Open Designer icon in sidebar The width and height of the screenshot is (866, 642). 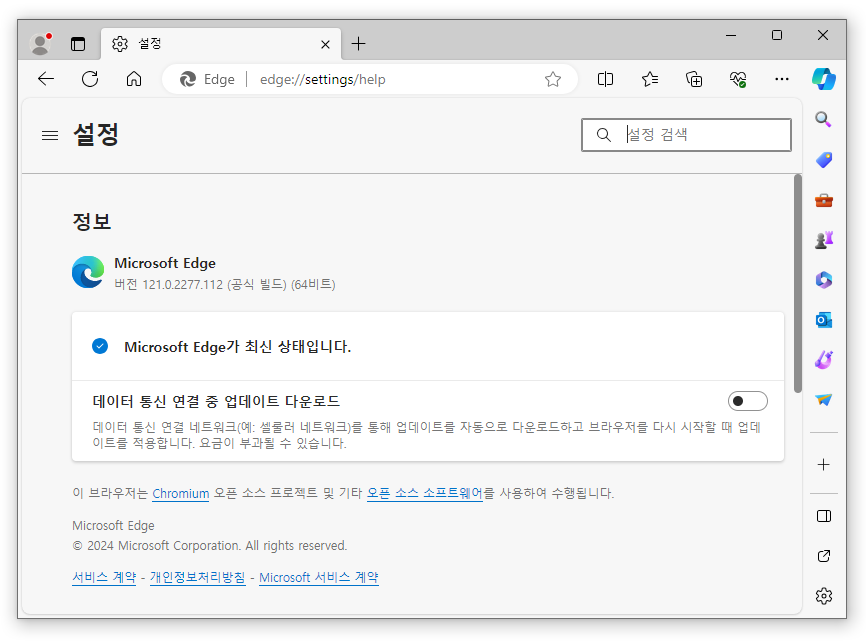point(823,360)
